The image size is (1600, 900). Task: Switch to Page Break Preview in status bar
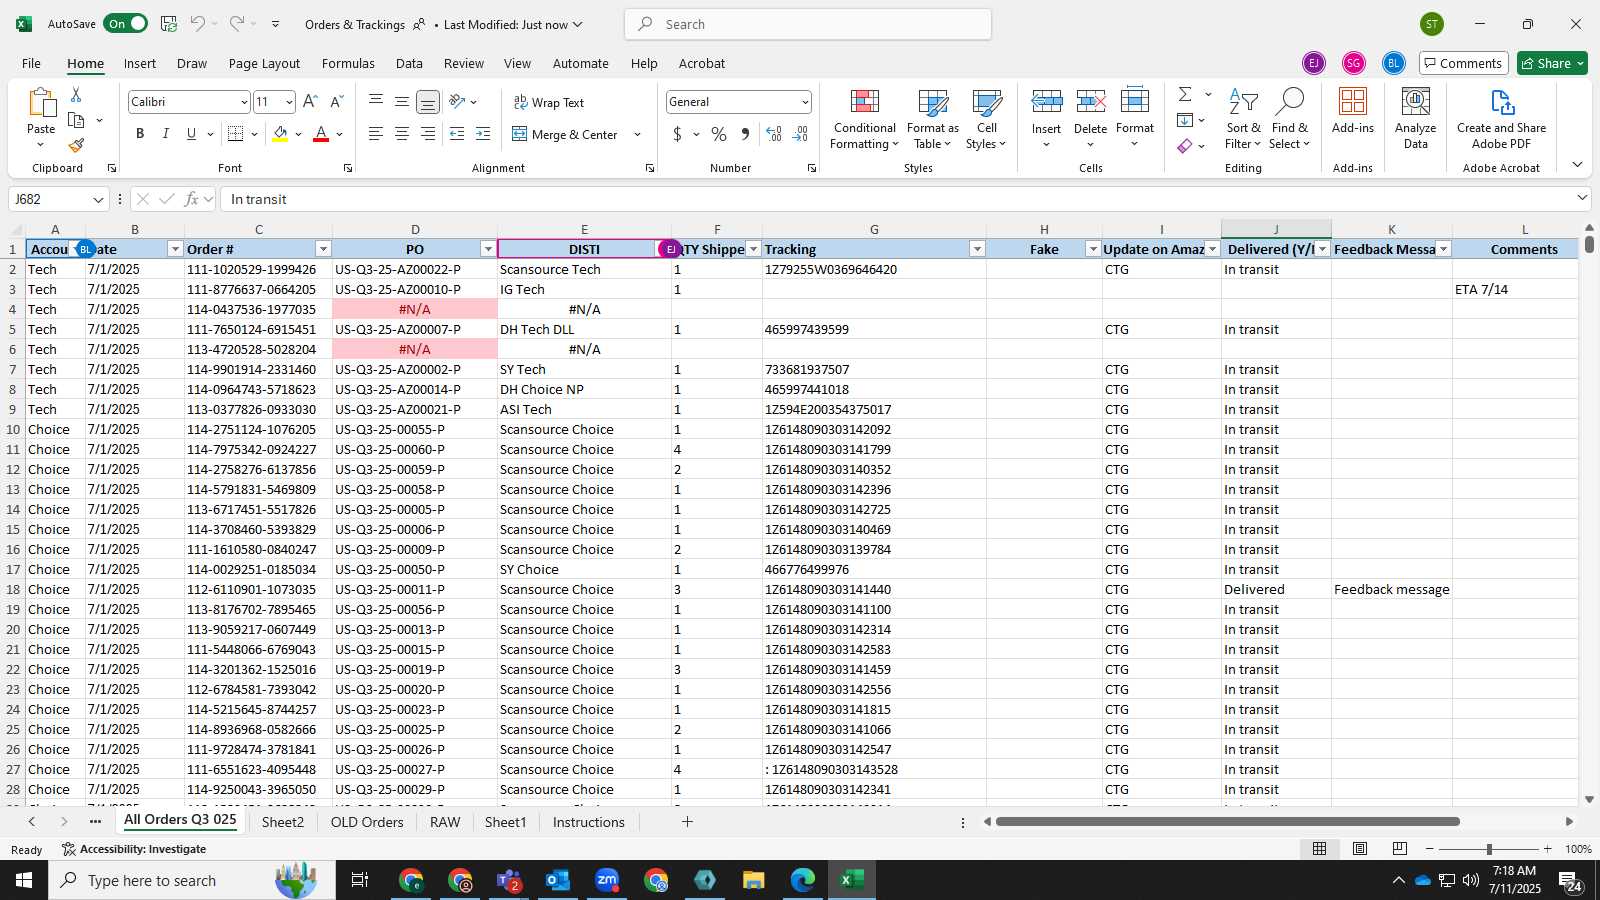pos(1400,849)
